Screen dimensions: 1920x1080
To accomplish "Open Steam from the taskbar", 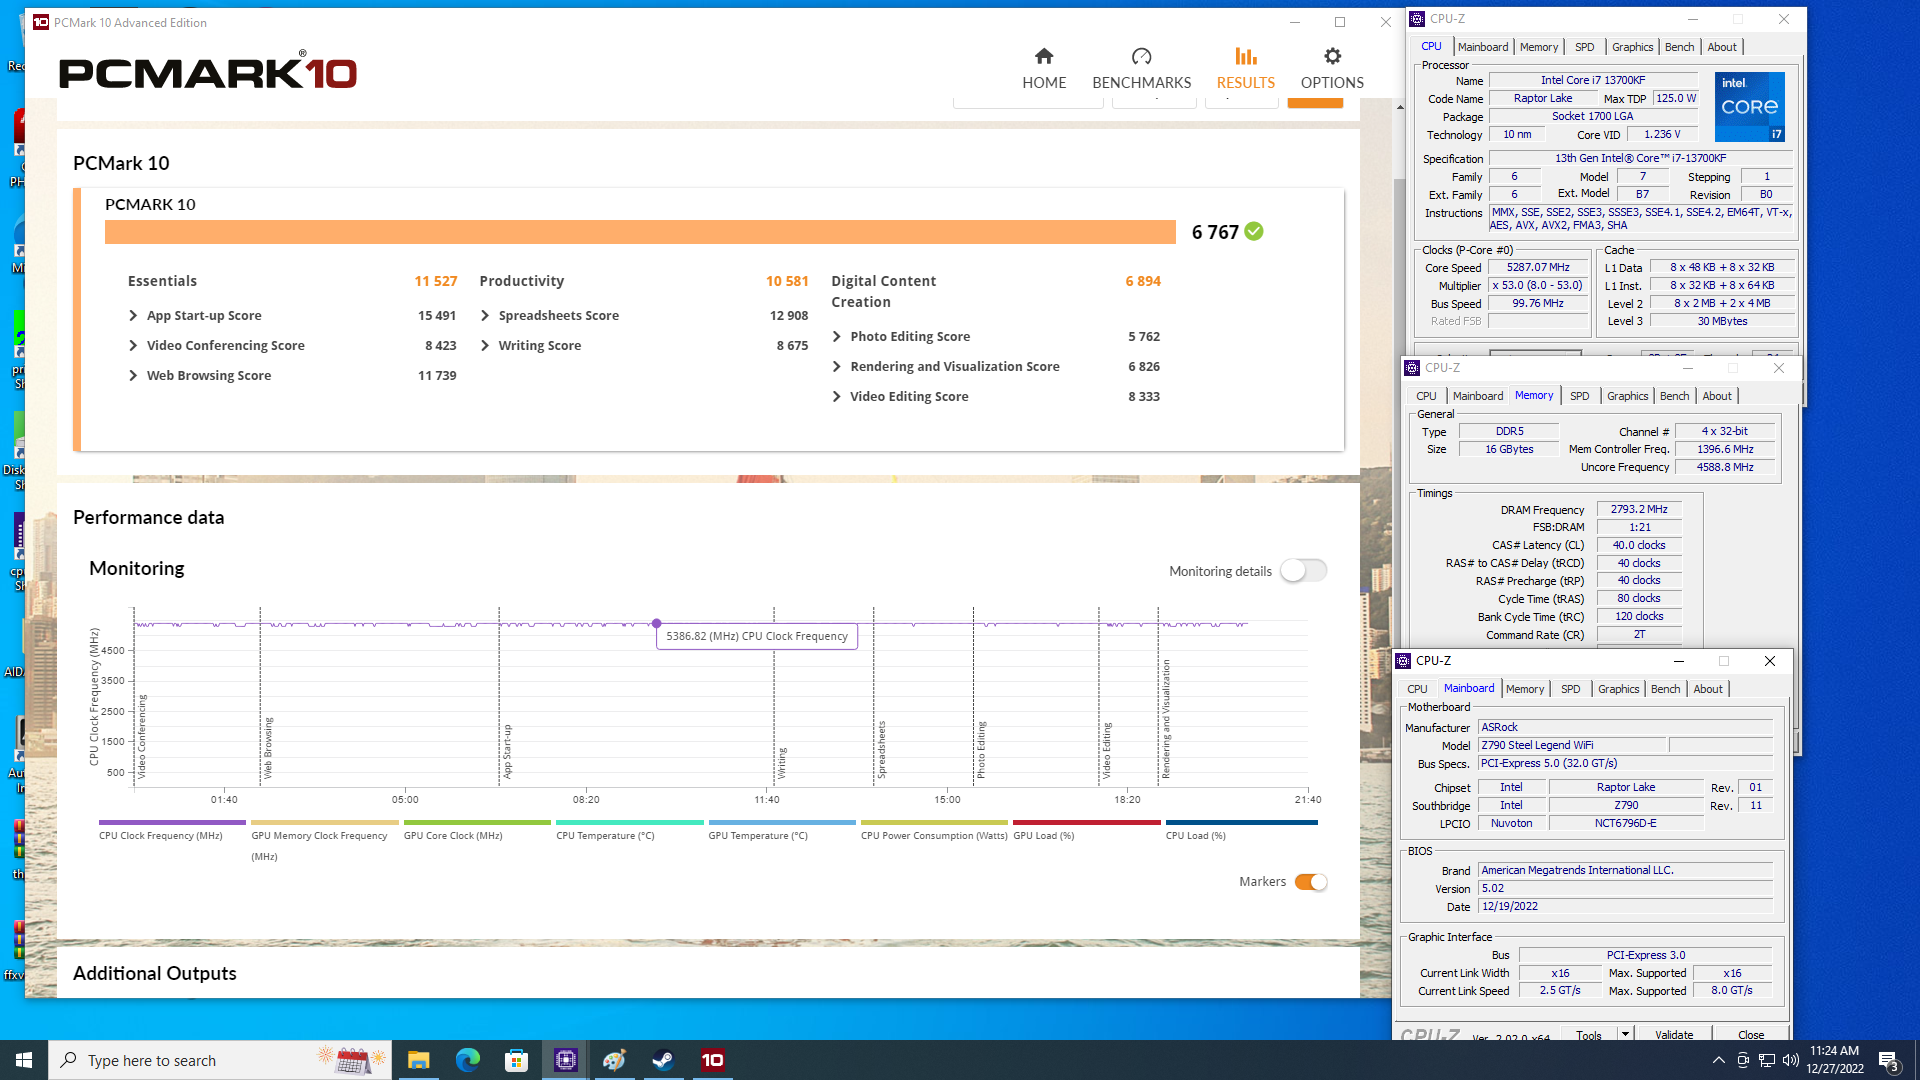I will point(663,1060).
